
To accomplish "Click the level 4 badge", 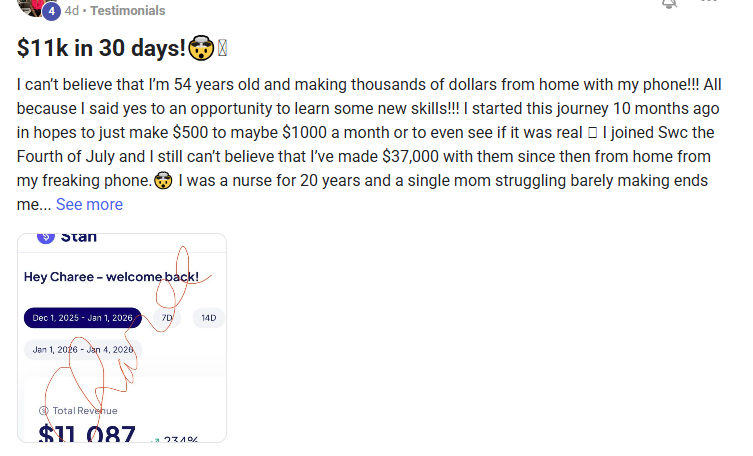I will click(51, 12).
